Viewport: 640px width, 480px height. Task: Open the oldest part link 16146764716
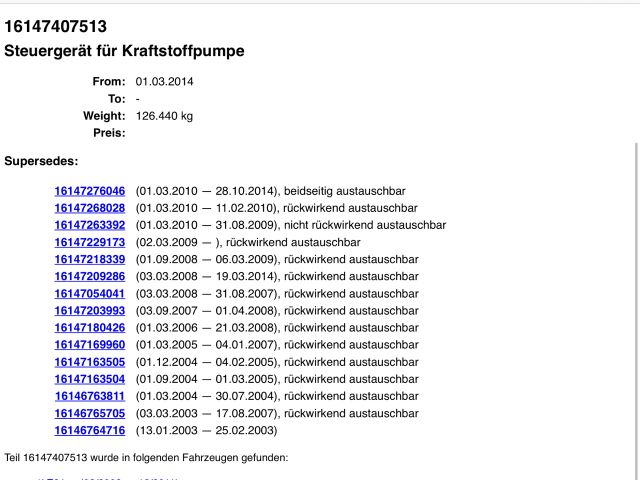(90, 430)
